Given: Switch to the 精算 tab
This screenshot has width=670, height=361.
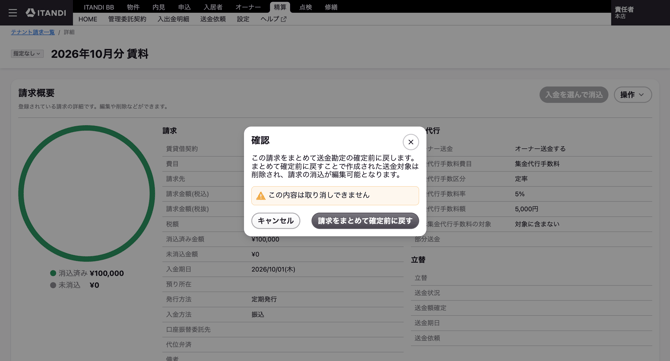Looking at the screenshot, I should tap(280, 7).
